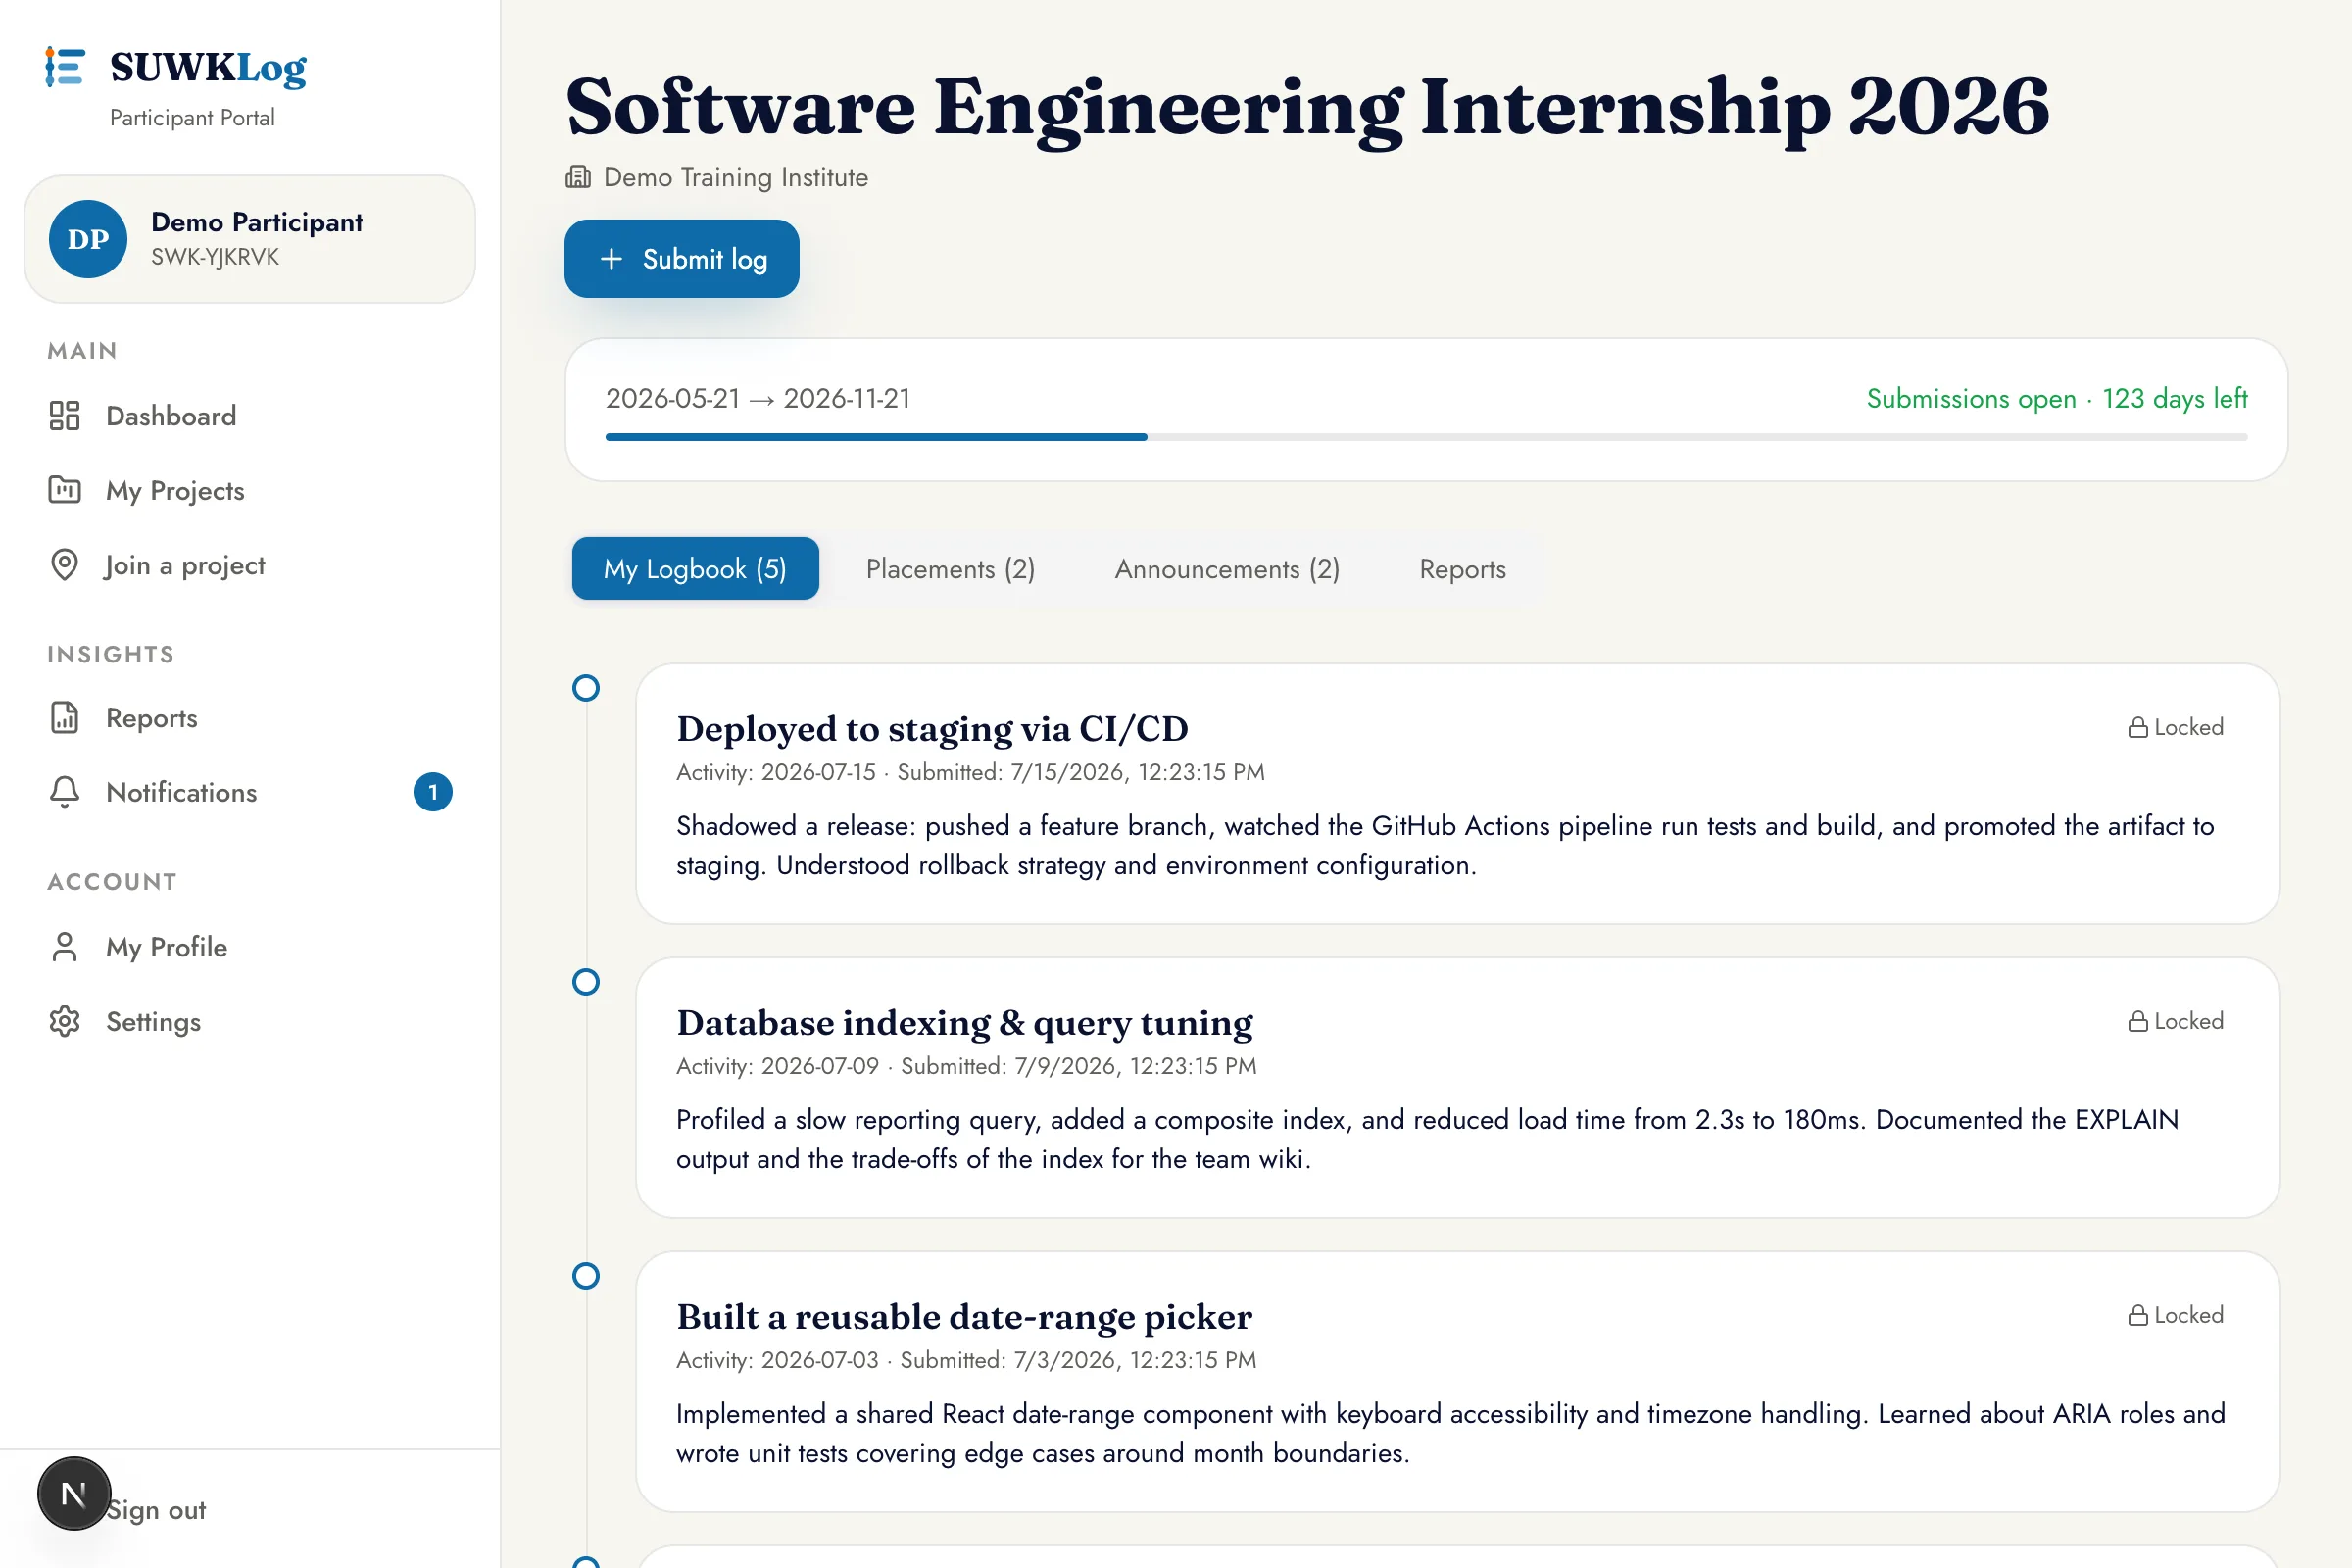Click the Submit log button
Image resolution: width=2352 pixels, height=1568 pixels.
[x=682, y=259]
